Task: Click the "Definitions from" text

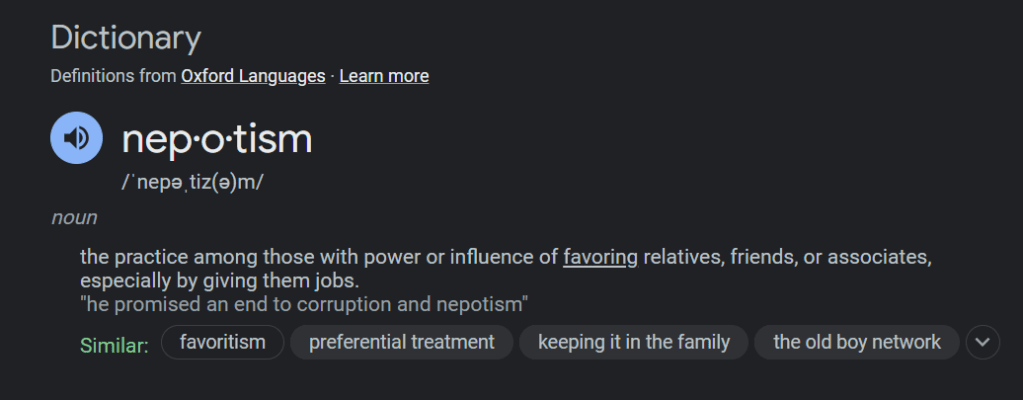Action: click(x=113, y=76)
